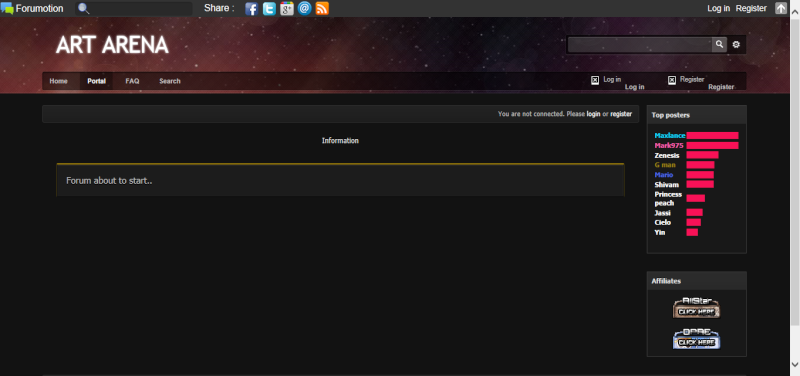Viewport: 800px width, 376px height.
Task: Click the up arrow icon in toolbar
Action: click(781, 8)
